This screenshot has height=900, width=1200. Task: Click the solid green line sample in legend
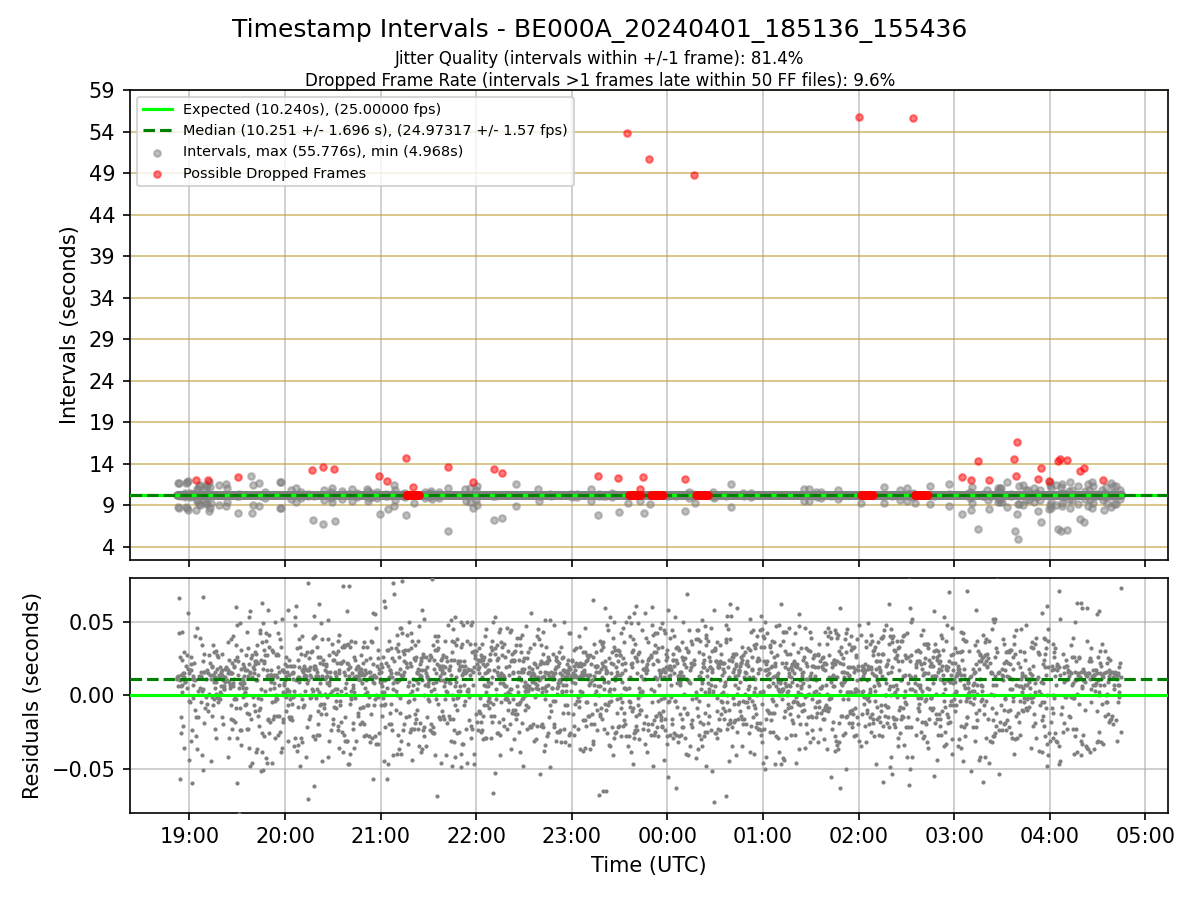tap(159, 109)
